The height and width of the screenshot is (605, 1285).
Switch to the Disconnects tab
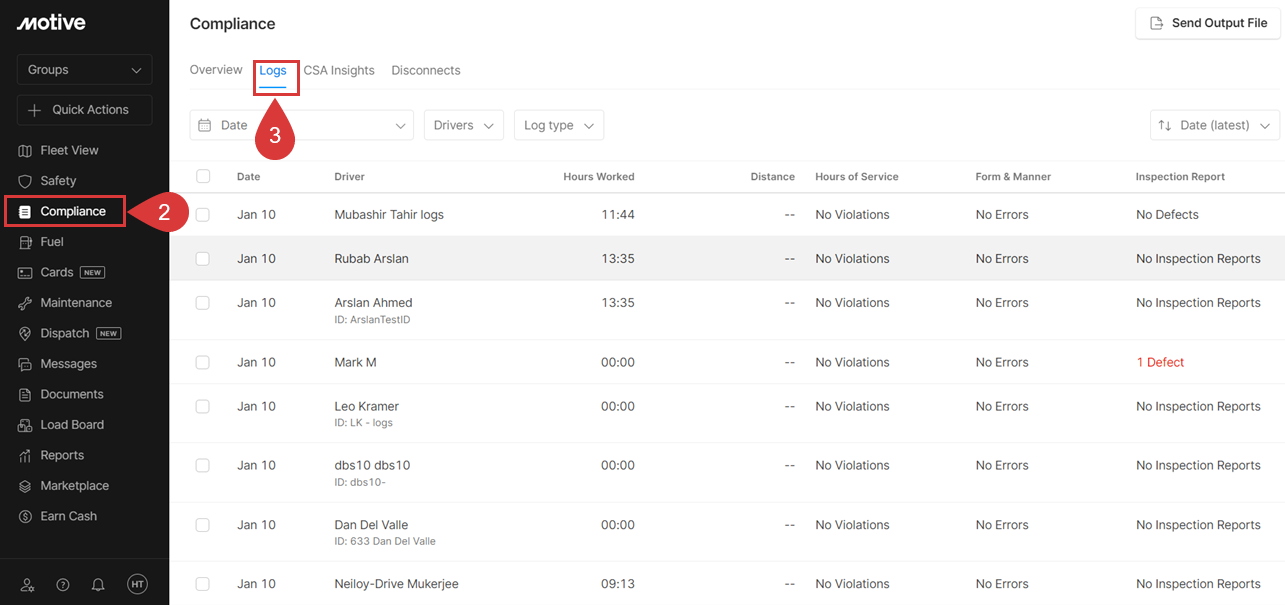pyautogui.click(x=426, y=70)
